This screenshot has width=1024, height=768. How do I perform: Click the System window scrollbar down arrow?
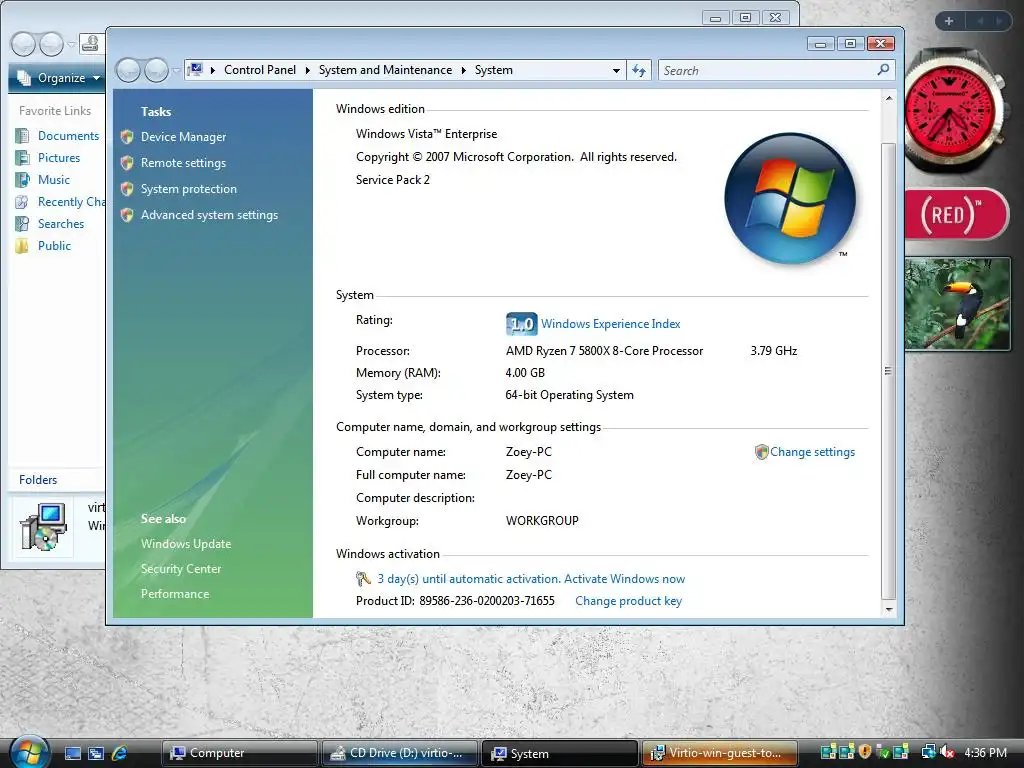pos(888,609)
